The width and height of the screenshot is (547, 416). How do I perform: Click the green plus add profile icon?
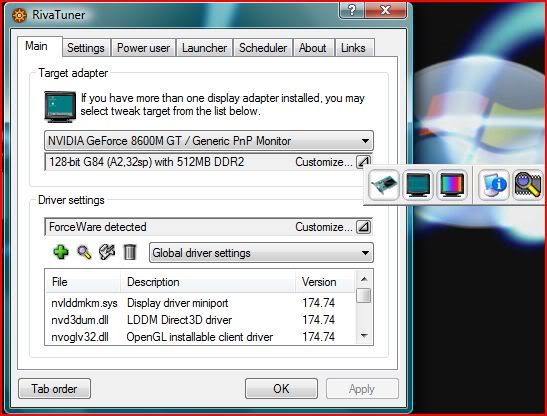pyautogui.click(x=61, y=252)
